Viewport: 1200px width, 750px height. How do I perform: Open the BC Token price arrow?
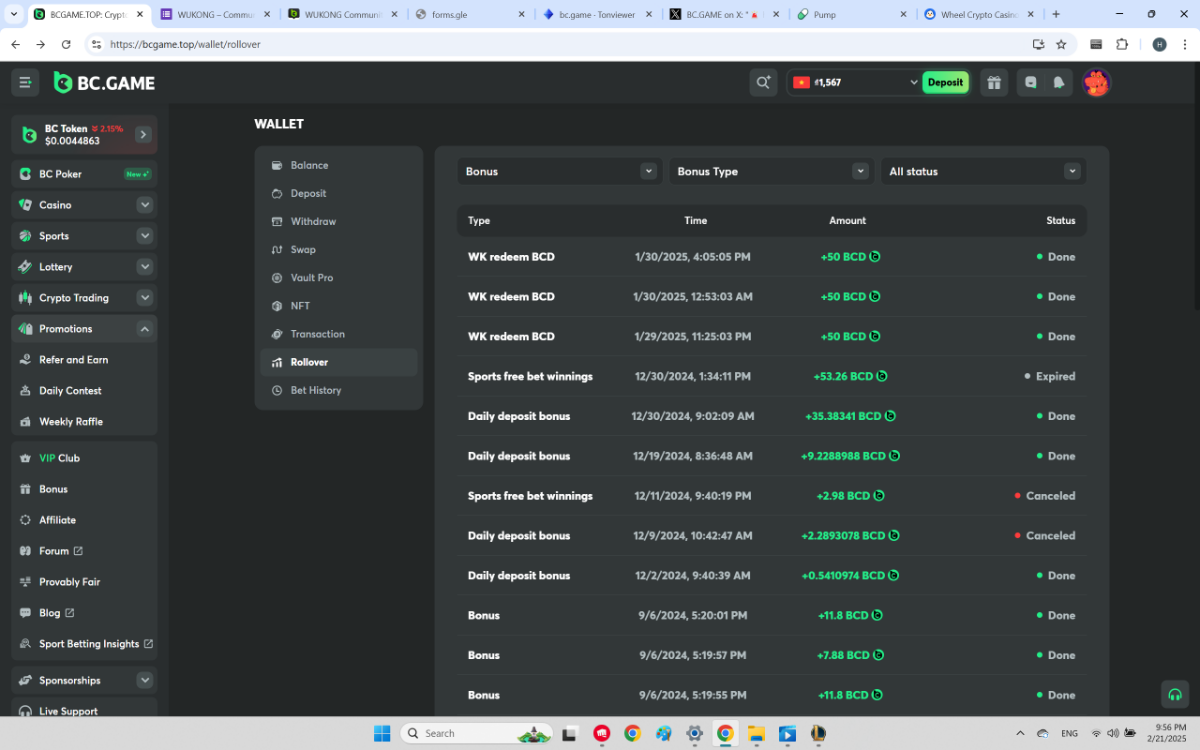(x=143, y=134)
